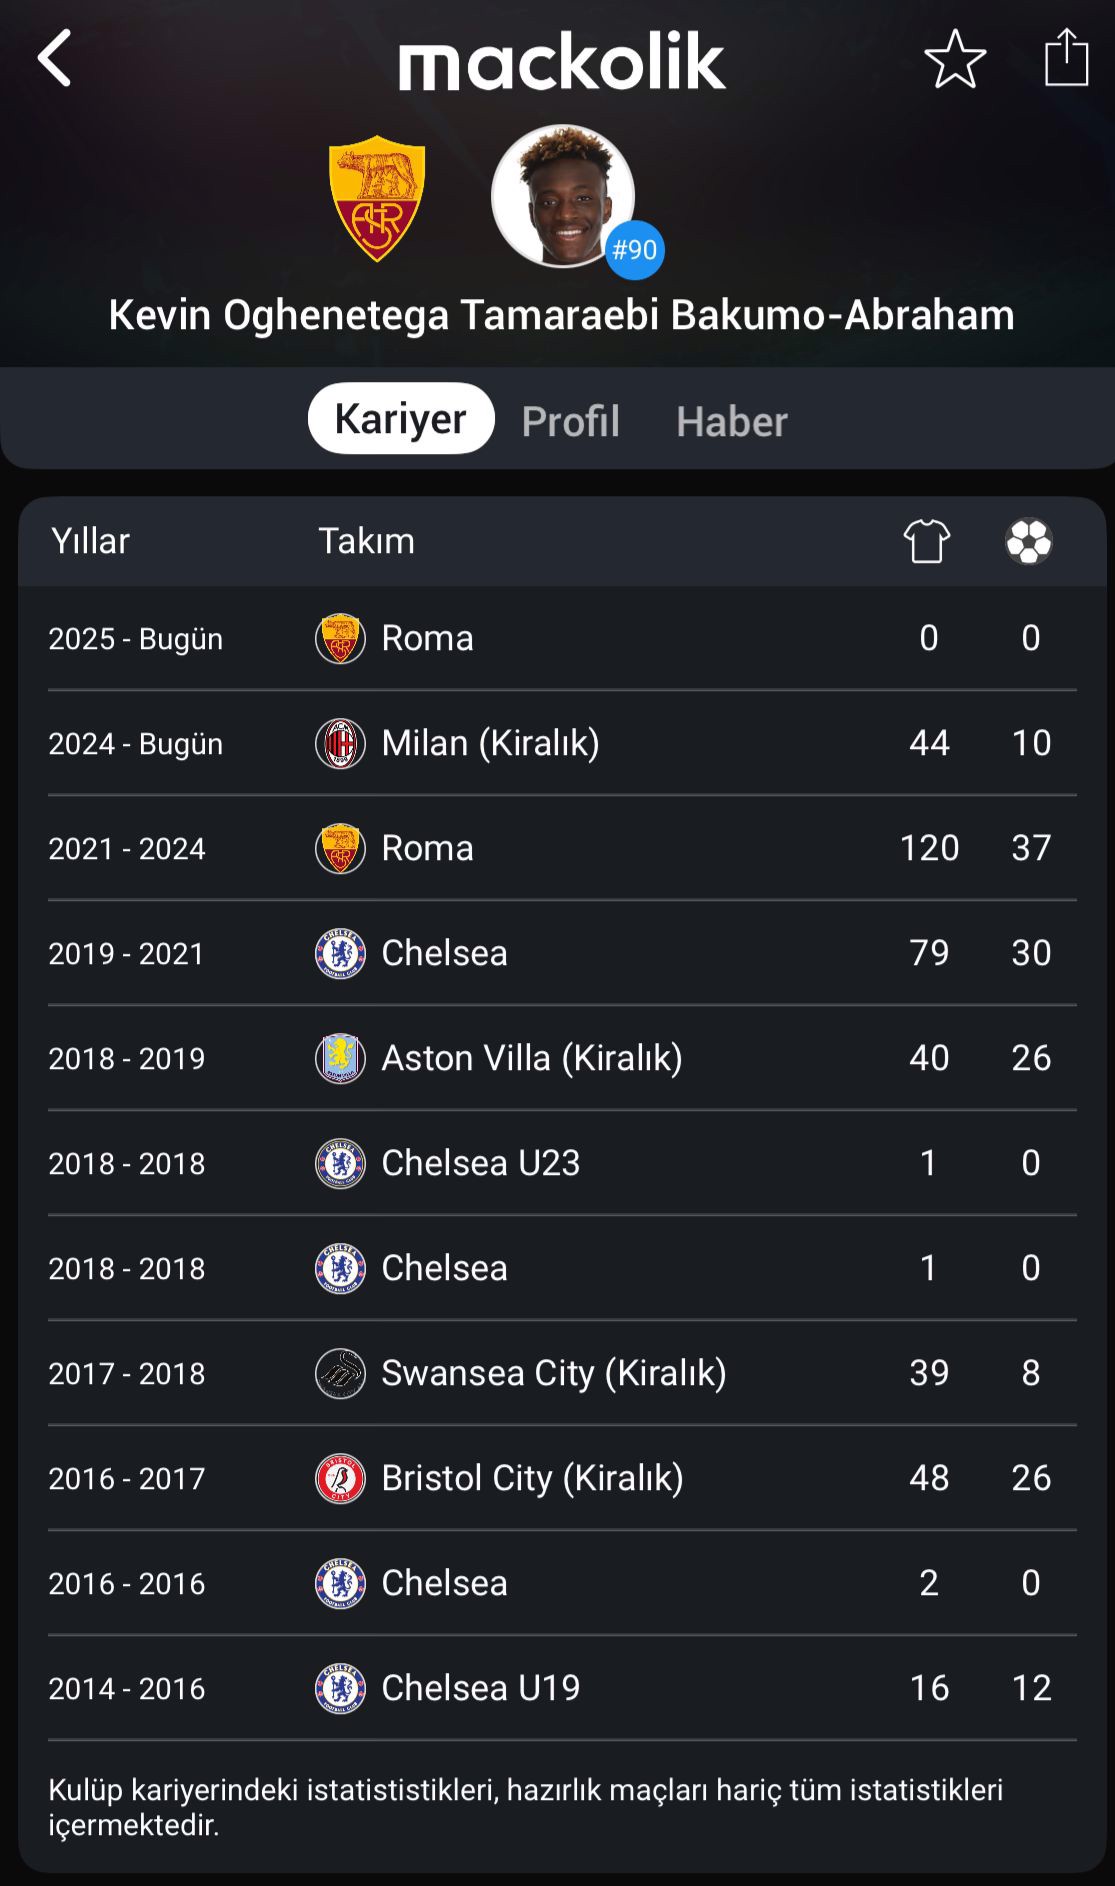Tap the Chelsea U23 crest icon
The width and height of the screenshot is (1115, 1886).
tap(340, 1164)
